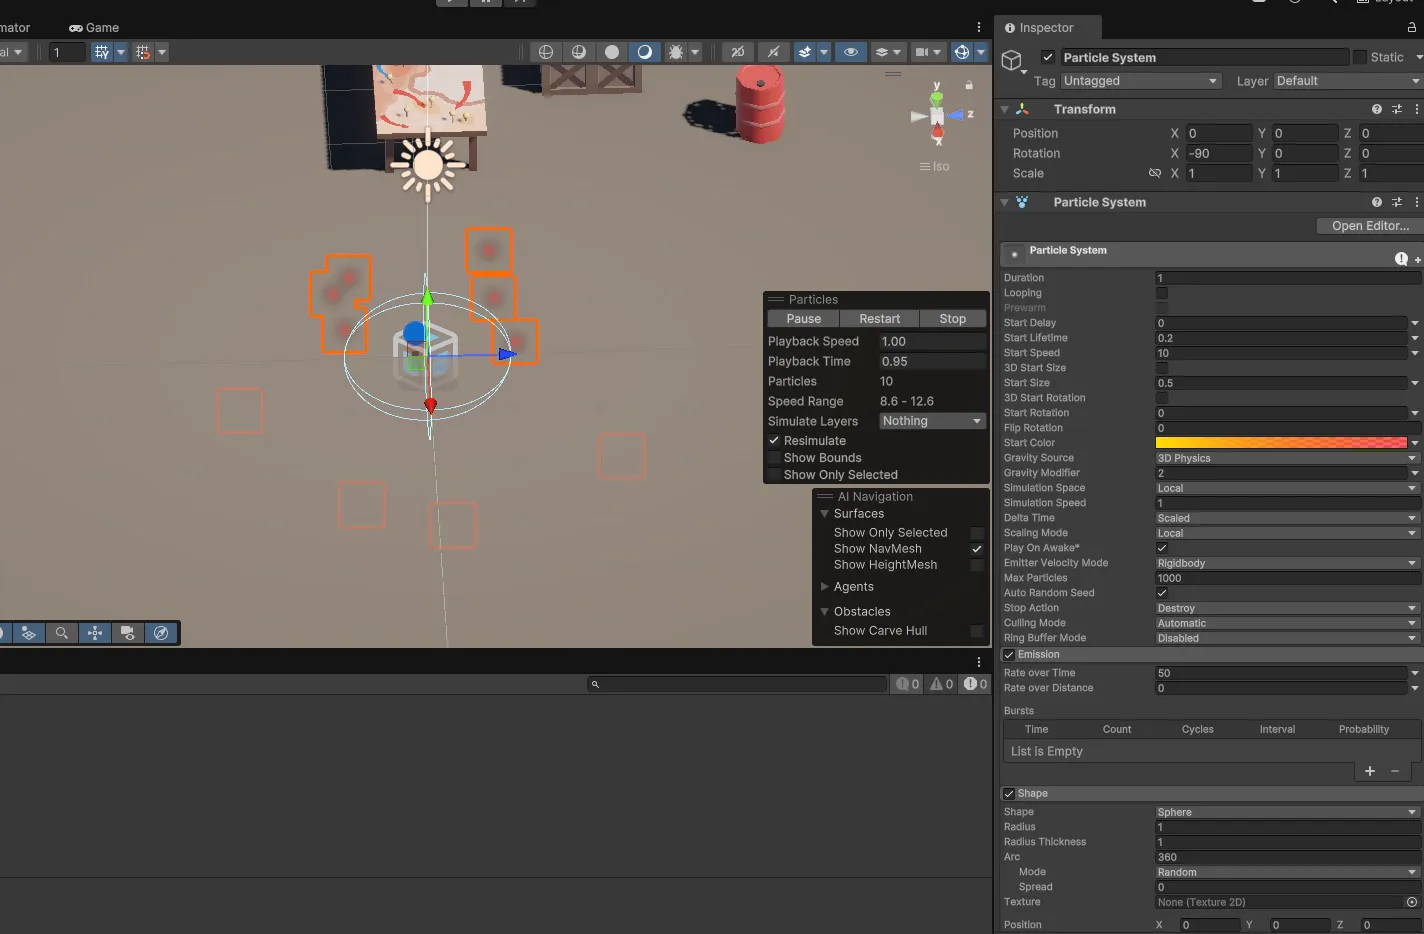1424x934 pixels.
Task: Open Shape type dropdown showing Sphere
Action: pos(1287,812)
